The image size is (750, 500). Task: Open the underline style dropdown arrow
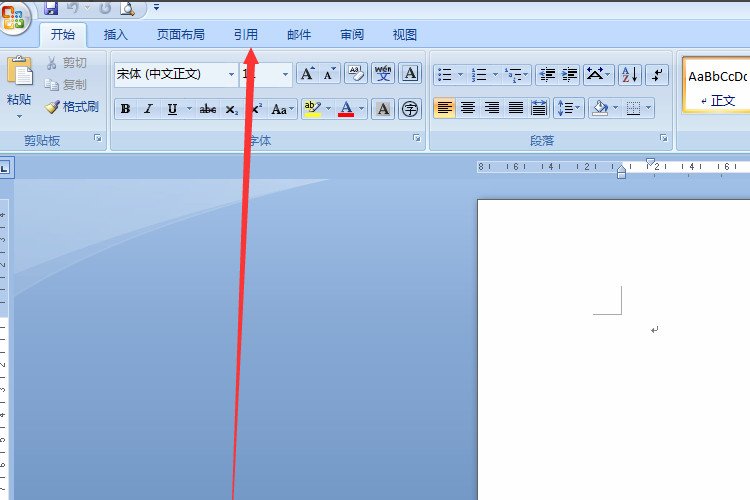tap(189, 109)
